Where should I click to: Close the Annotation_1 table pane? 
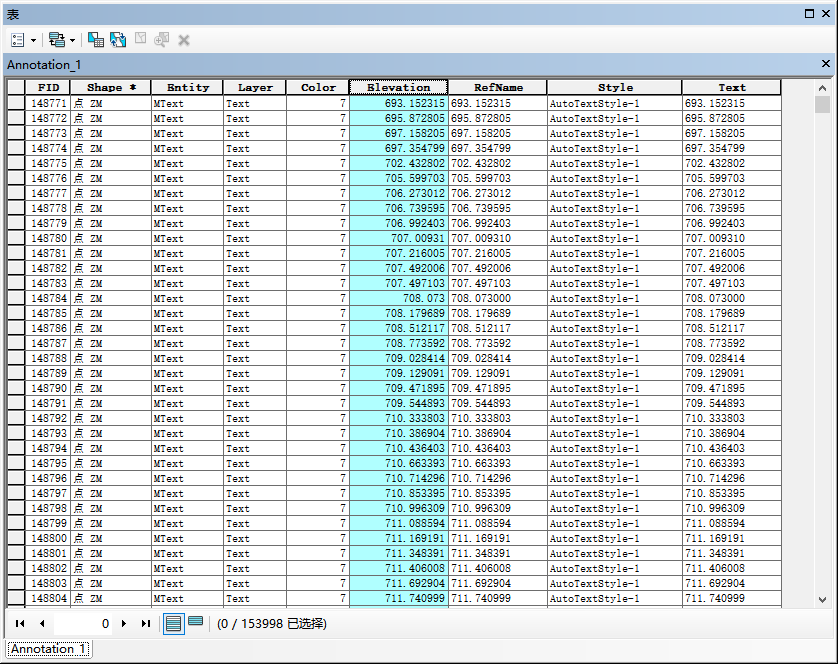click(826, 64)
